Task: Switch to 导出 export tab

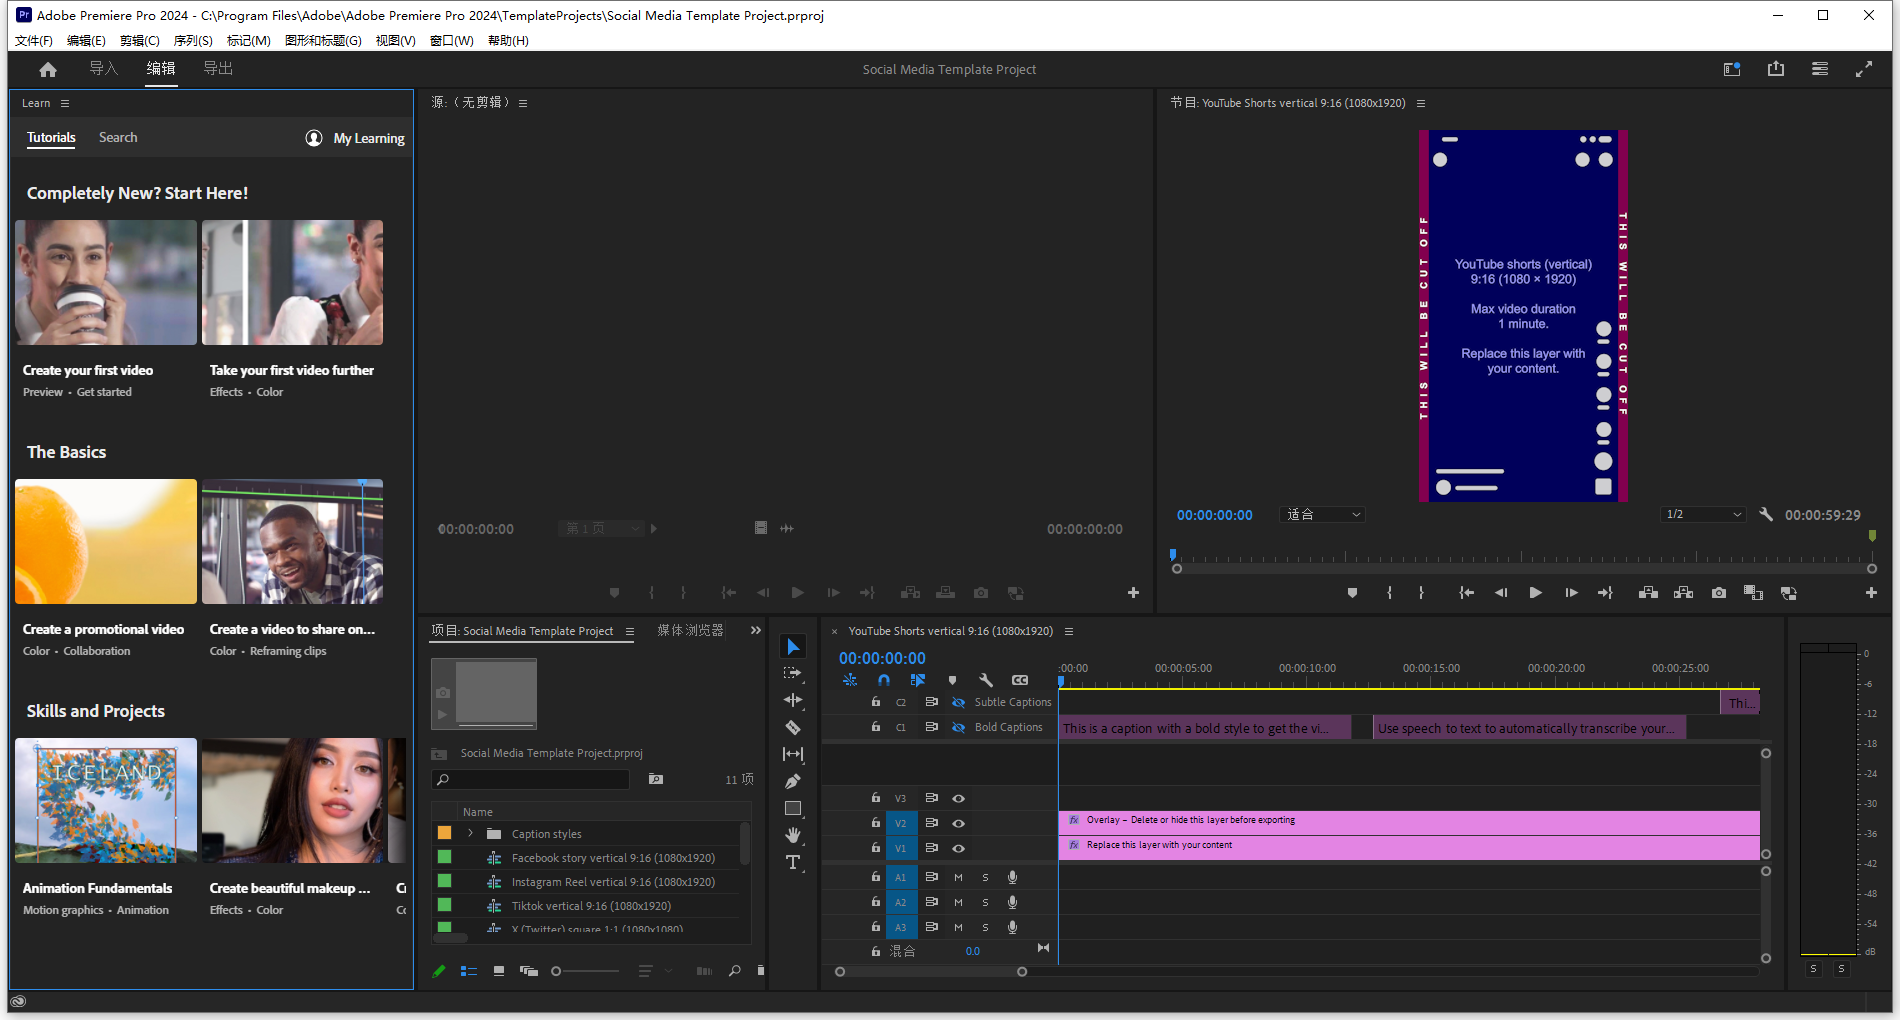Action: [218, 68]
